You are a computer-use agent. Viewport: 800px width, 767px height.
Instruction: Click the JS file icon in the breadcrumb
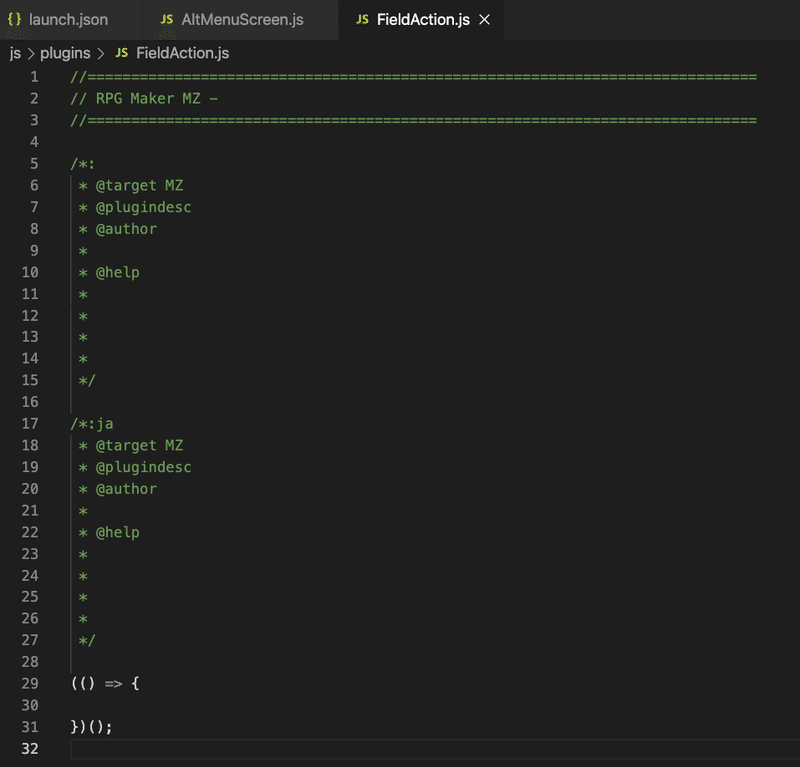point(122,53)
